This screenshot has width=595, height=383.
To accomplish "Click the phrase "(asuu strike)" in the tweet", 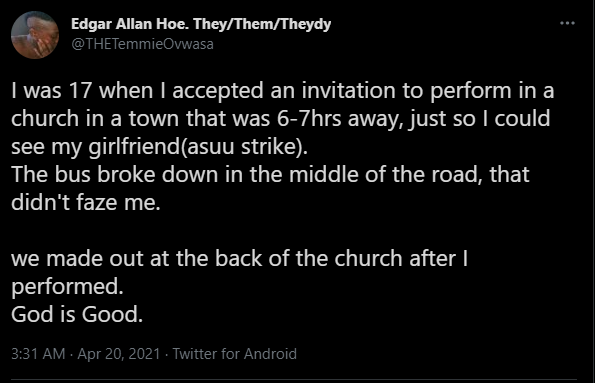I will pos(244,147).
